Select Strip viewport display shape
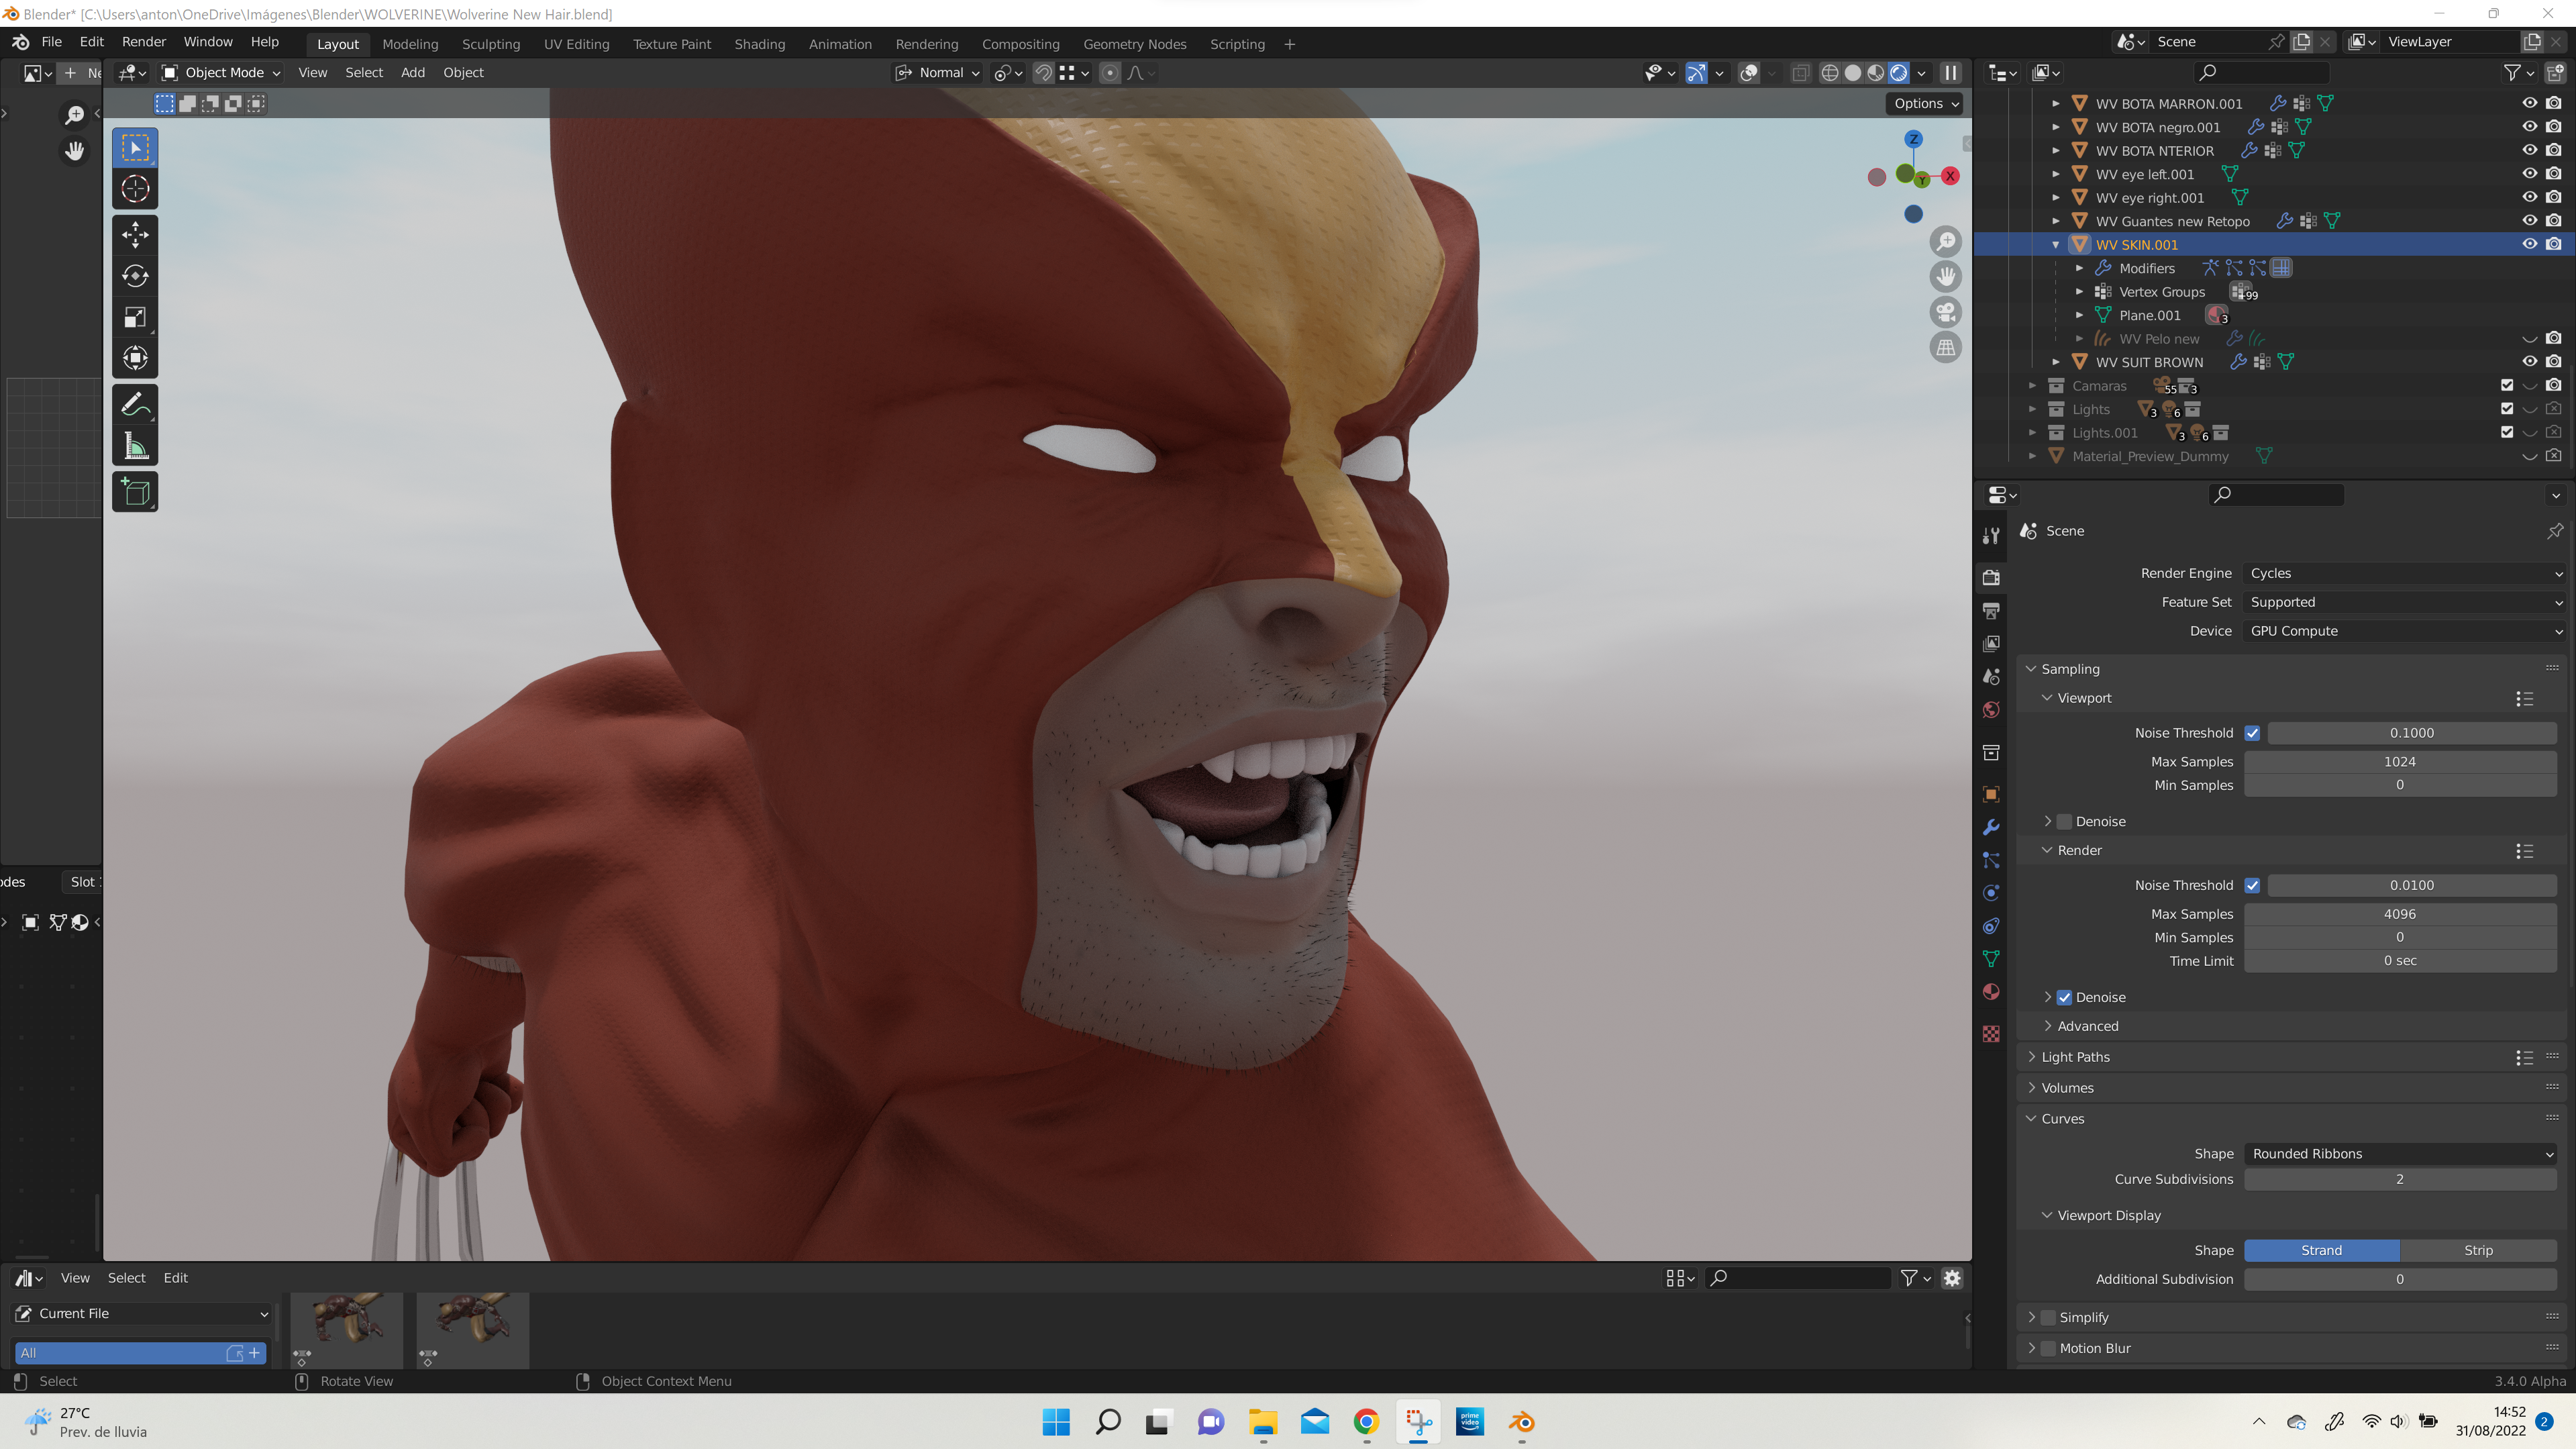This screenshot has width=2576, height=1449. pyautogui.click(x=2477, y=1250)
